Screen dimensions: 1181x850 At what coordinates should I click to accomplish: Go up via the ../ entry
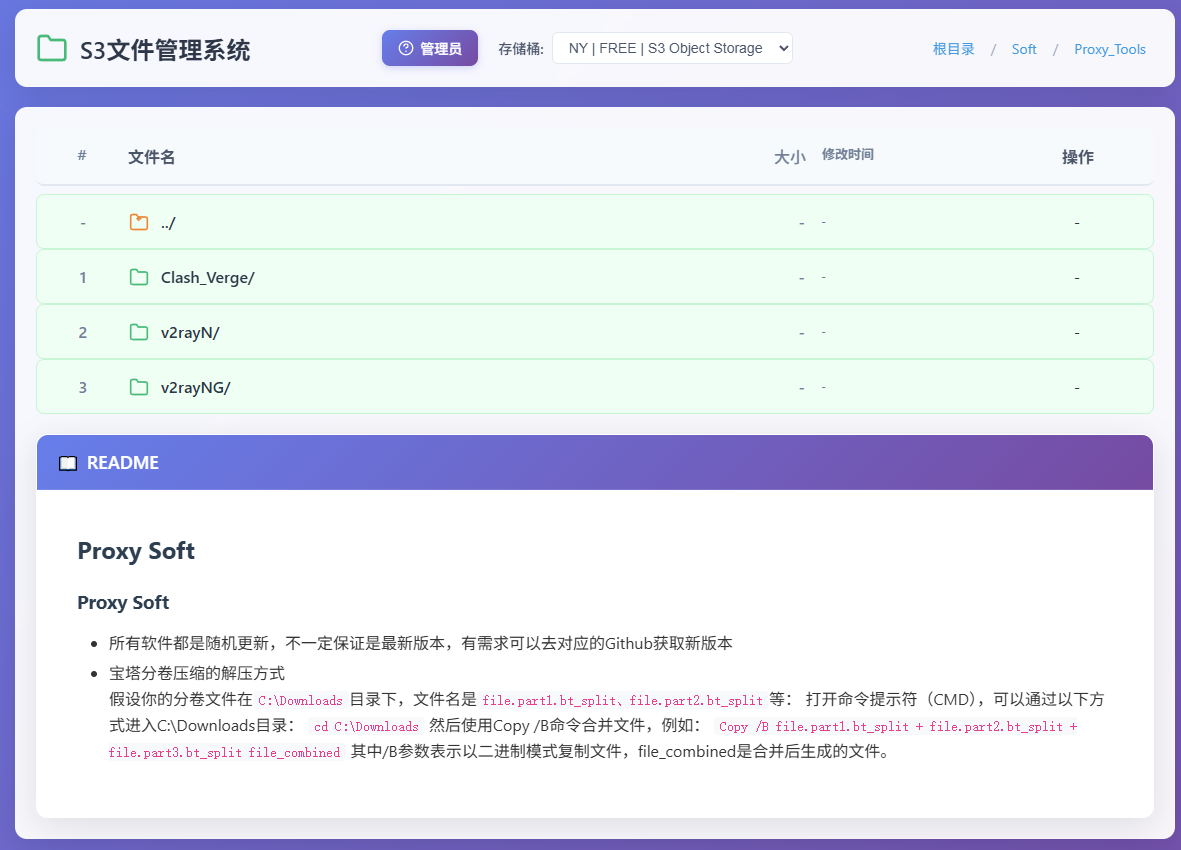168,222
